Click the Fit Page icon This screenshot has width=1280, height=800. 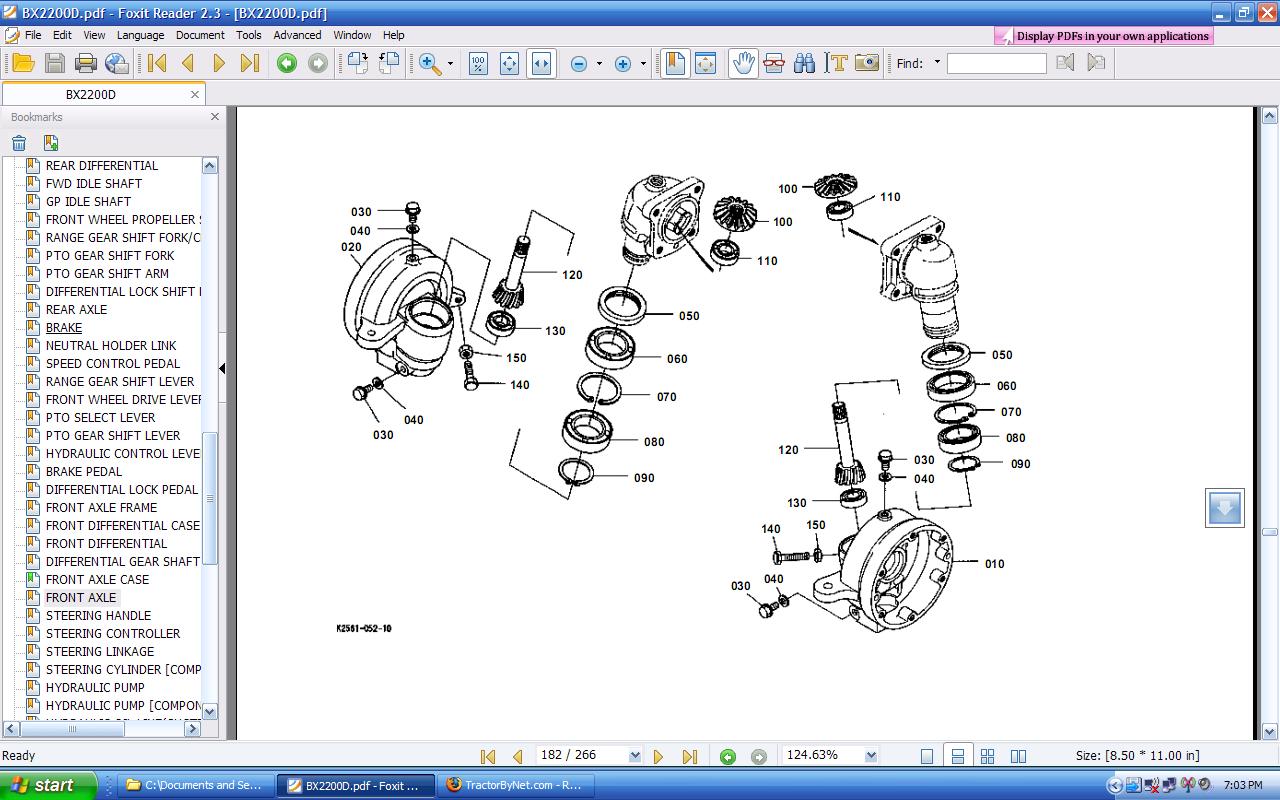click(509, 63)
